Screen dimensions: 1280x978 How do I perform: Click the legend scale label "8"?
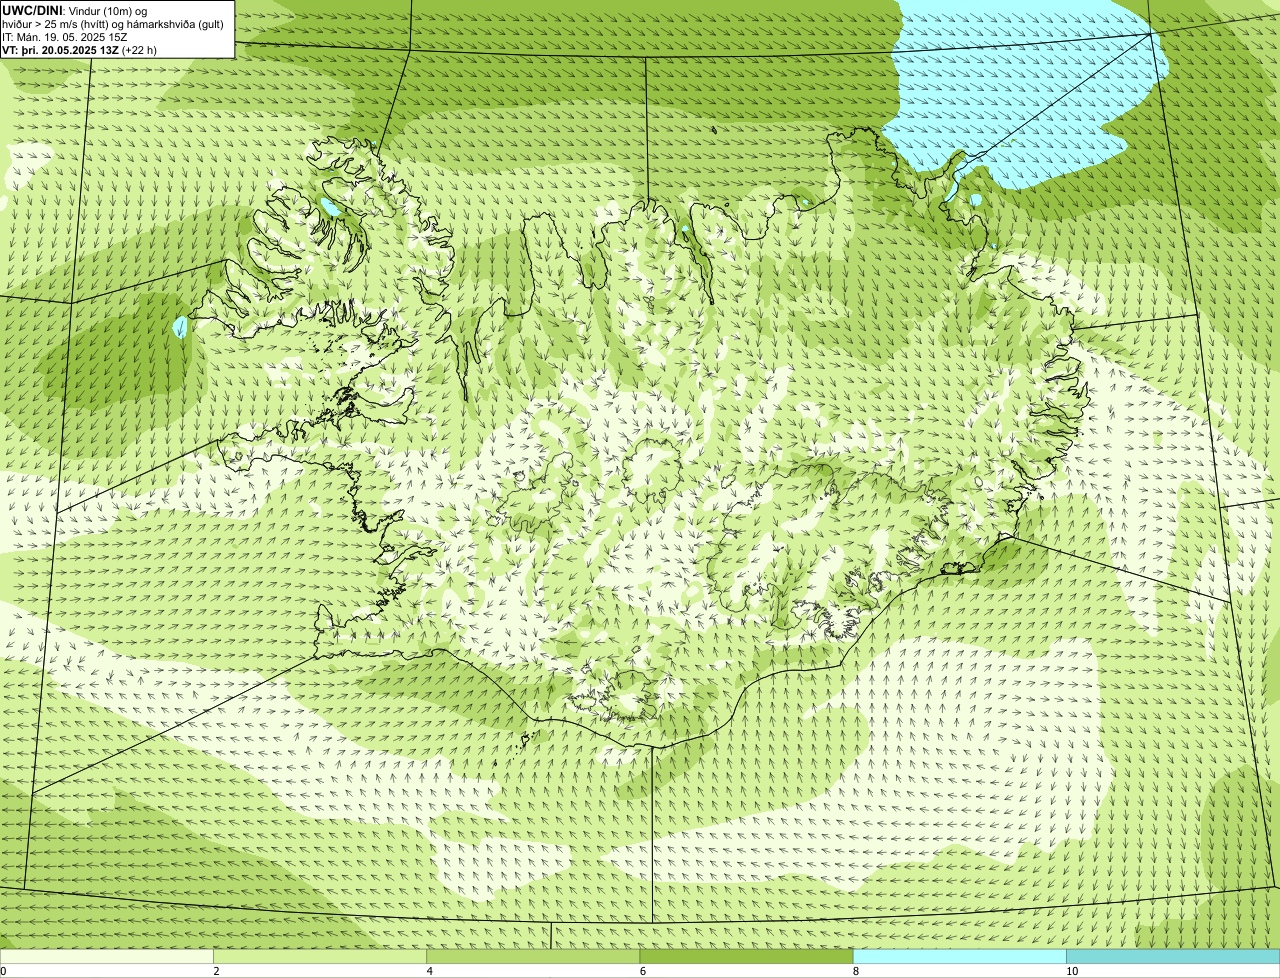(856, 971)
